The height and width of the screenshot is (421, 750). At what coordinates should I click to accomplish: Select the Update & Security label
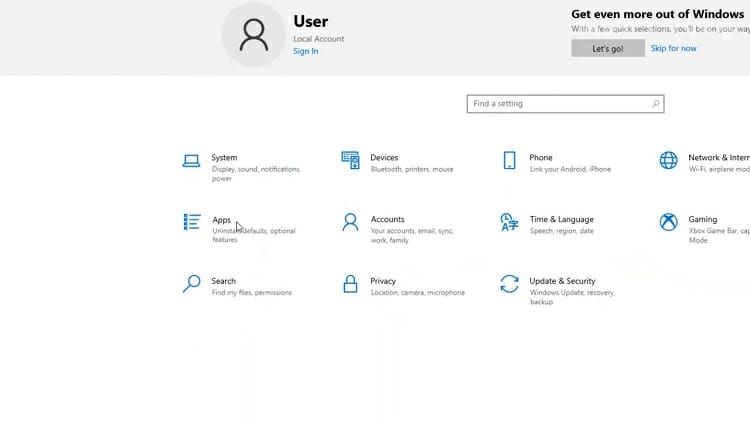562,281
